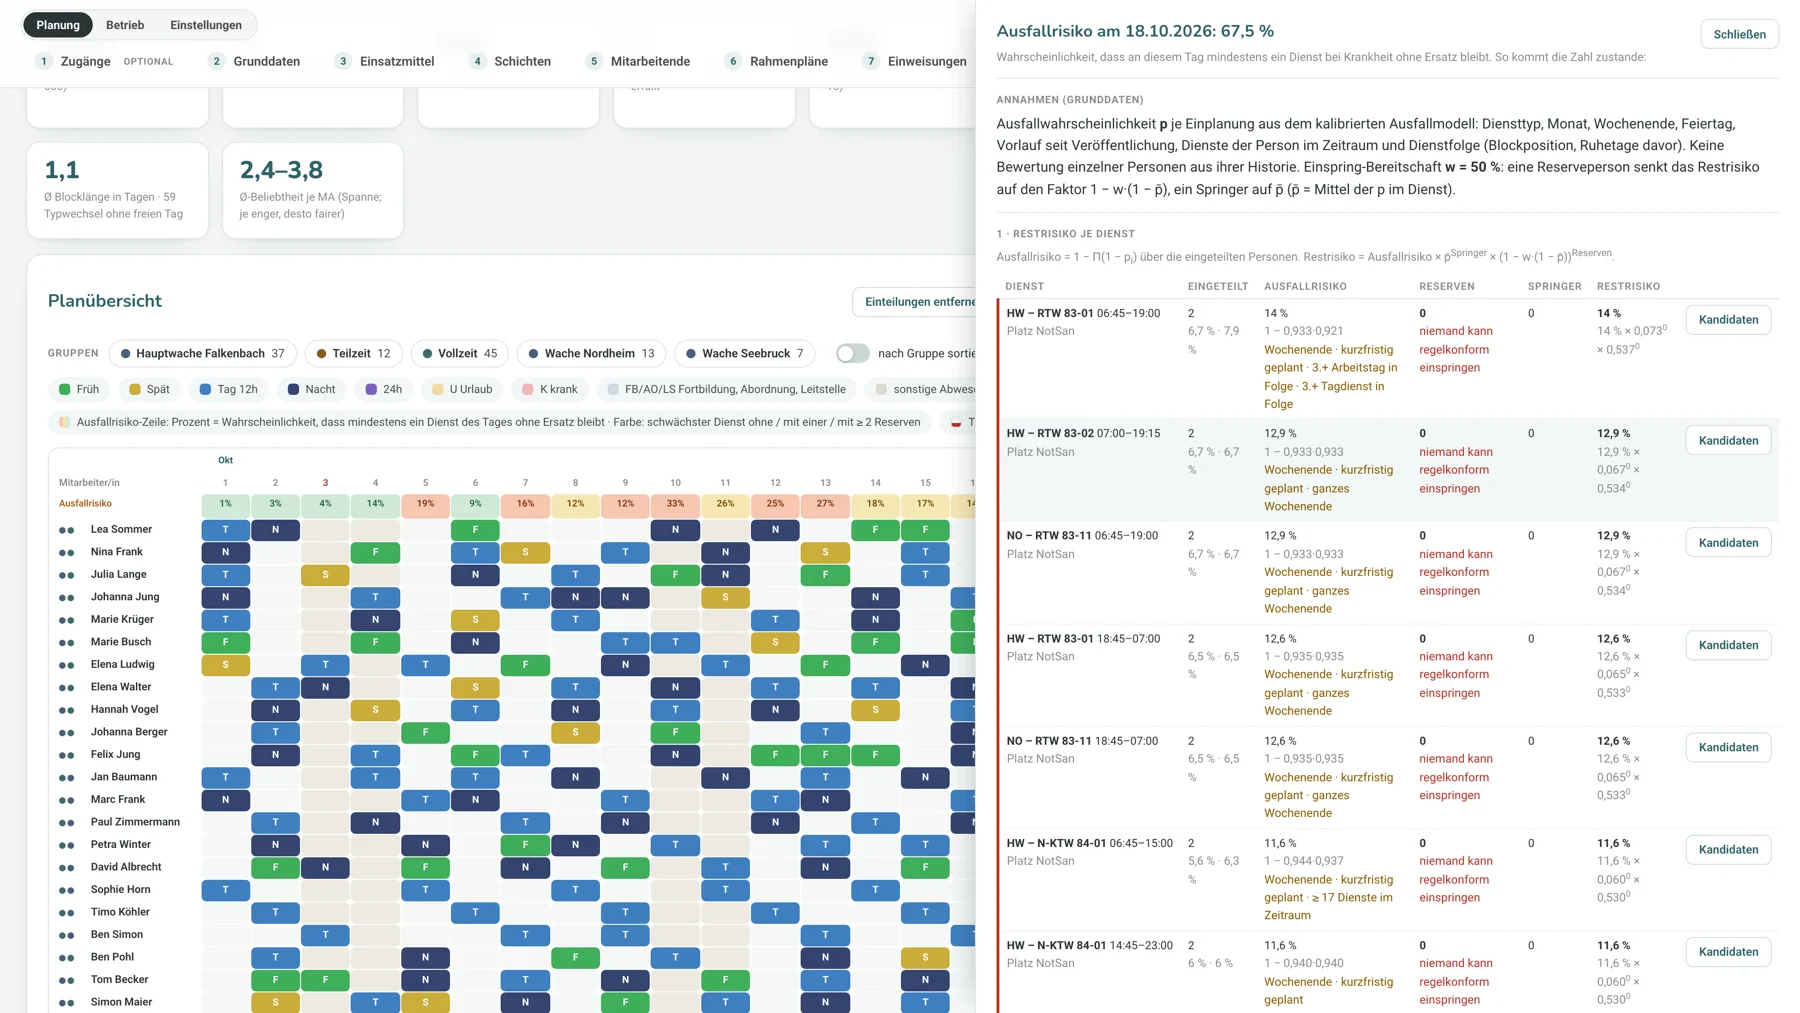
Task: Click the 24h purple legend chip
Action: (x=384, y=389)
